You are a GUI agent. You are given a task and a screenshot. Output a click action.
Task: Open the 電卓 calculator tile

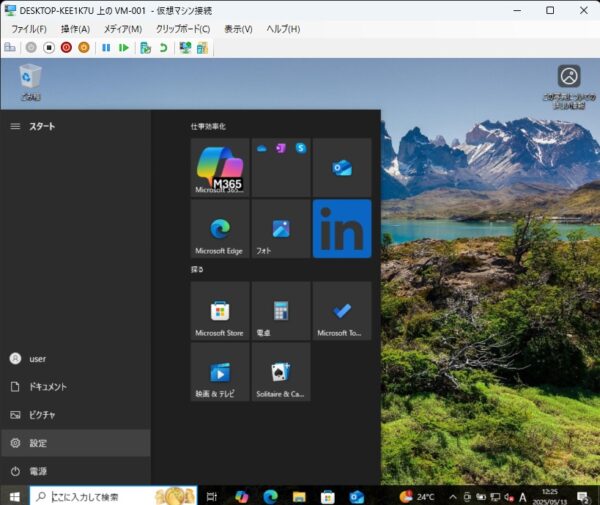click(x=281, y=311)
